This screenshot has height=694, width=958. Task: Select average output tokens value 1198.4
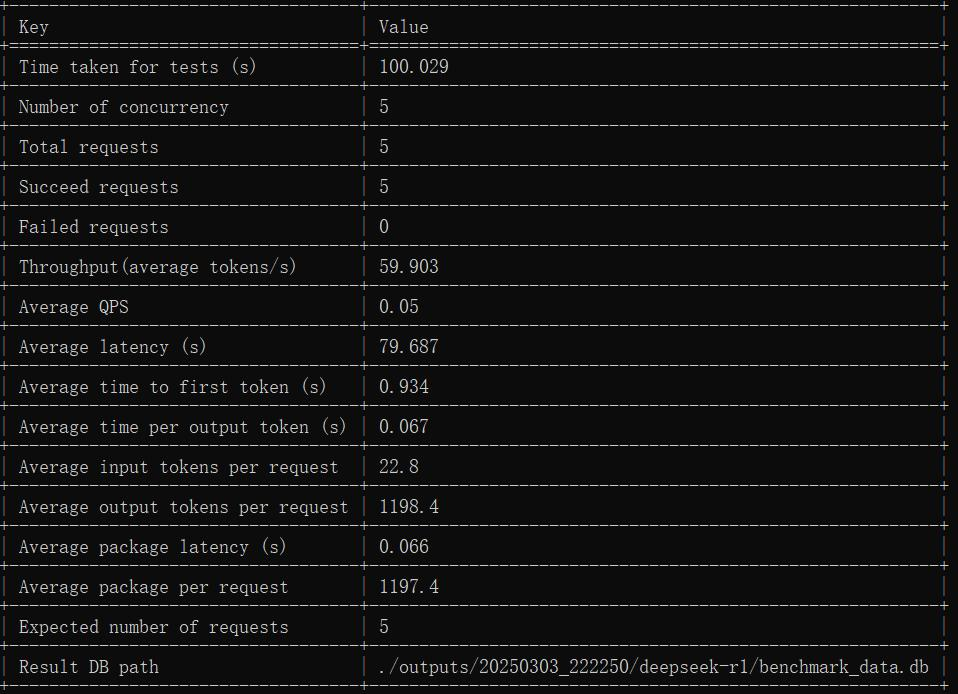pos(409,506)
